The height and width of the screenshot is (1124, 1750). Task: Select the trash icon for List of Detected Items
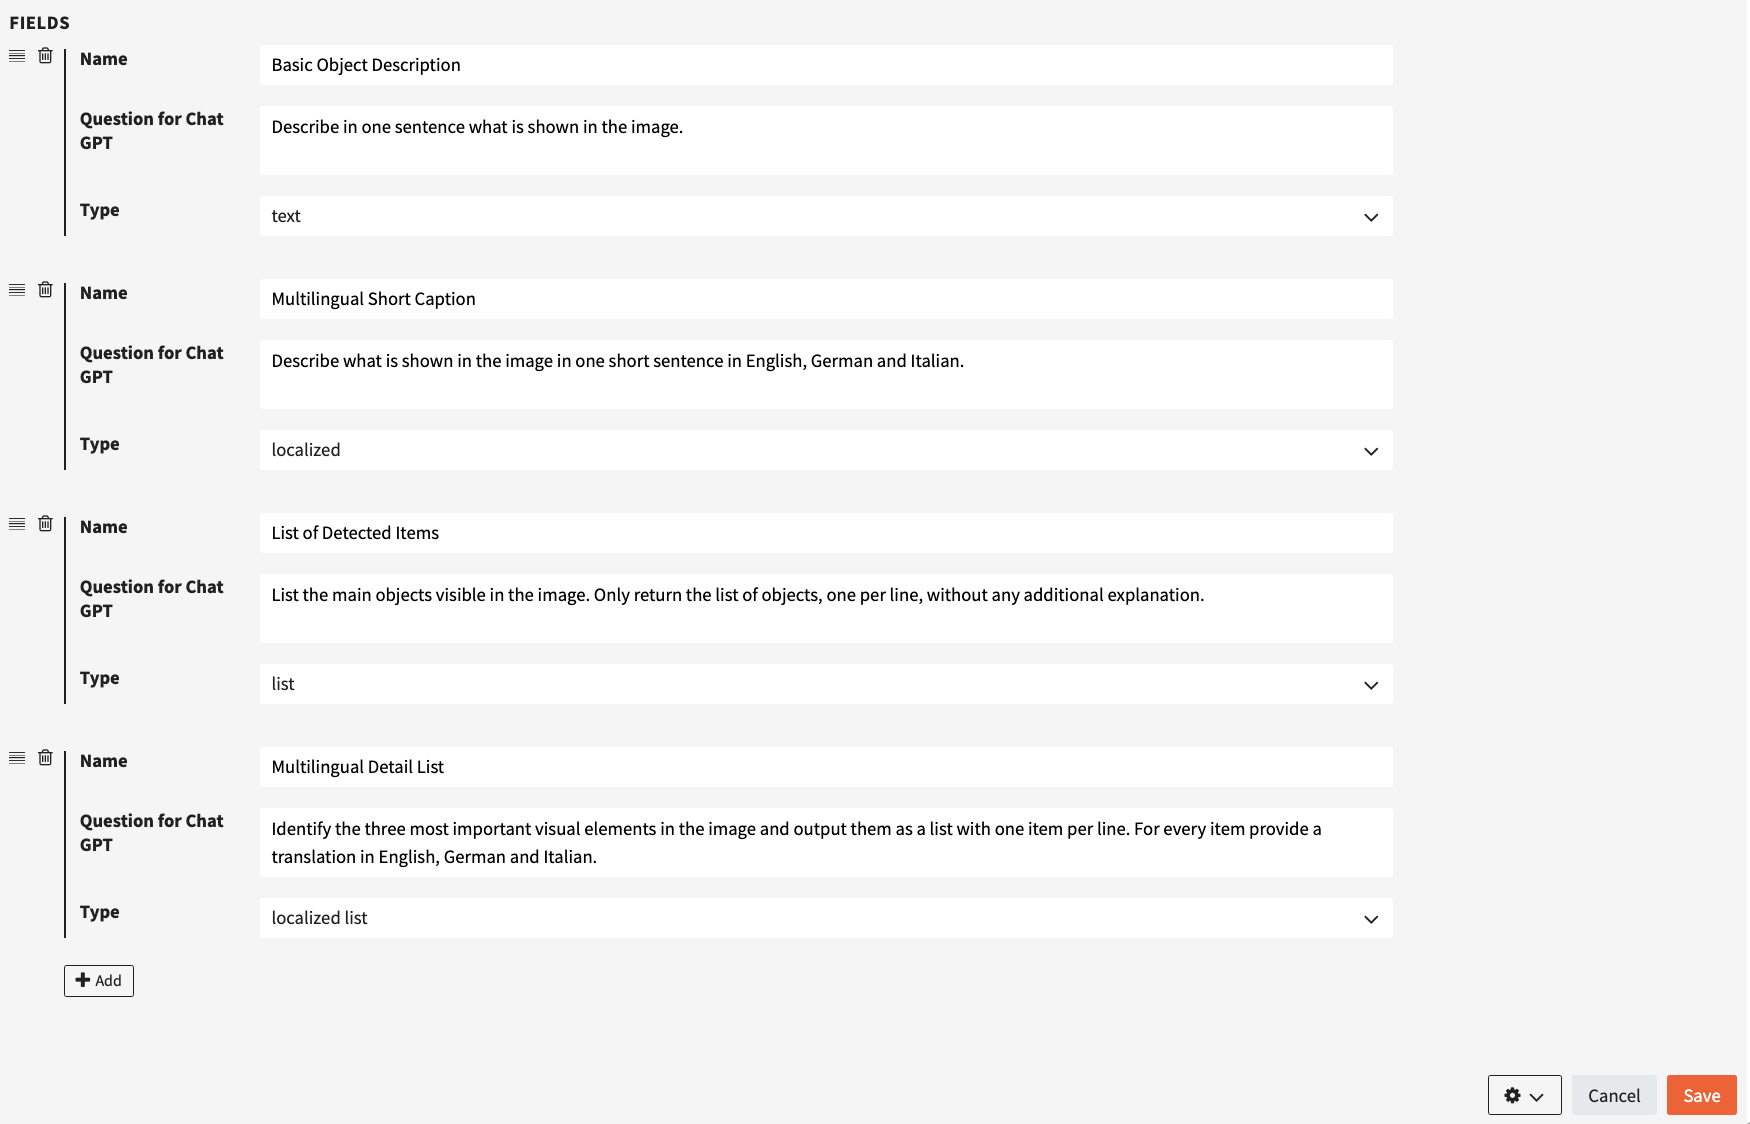45,523
